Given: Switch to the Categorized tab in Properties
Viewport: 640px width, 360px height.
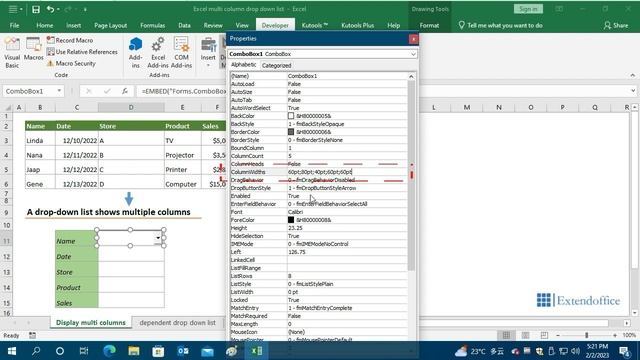Looking at the screenshot, I should [276, 65].
